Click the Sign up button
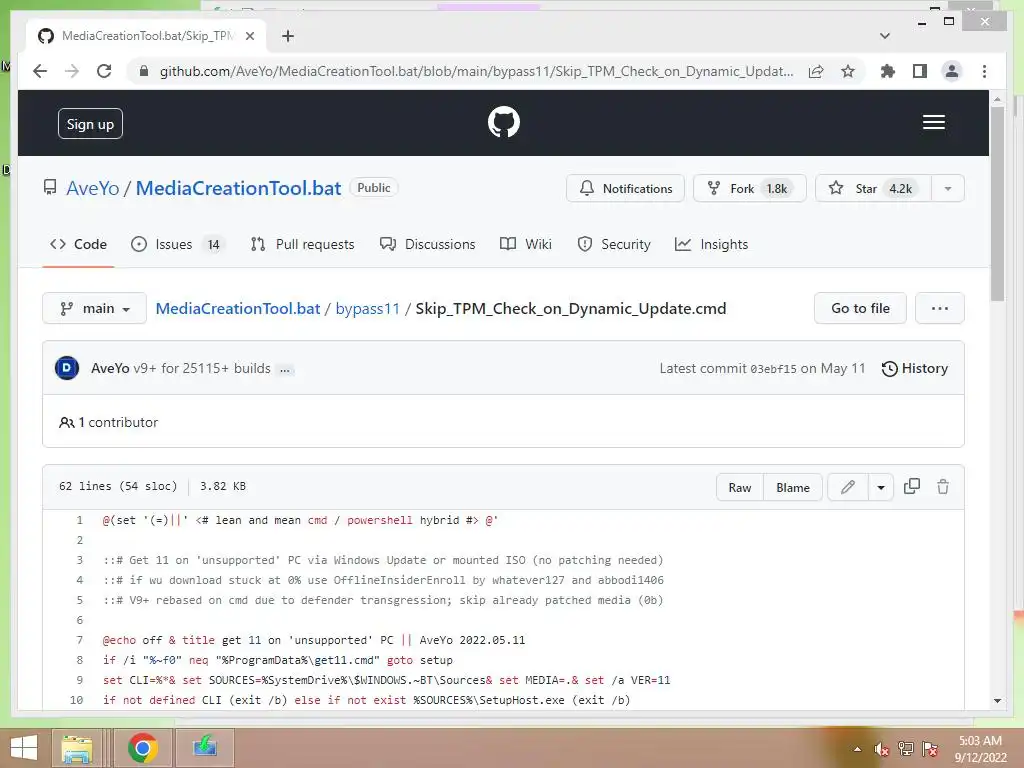 (90, 123)
